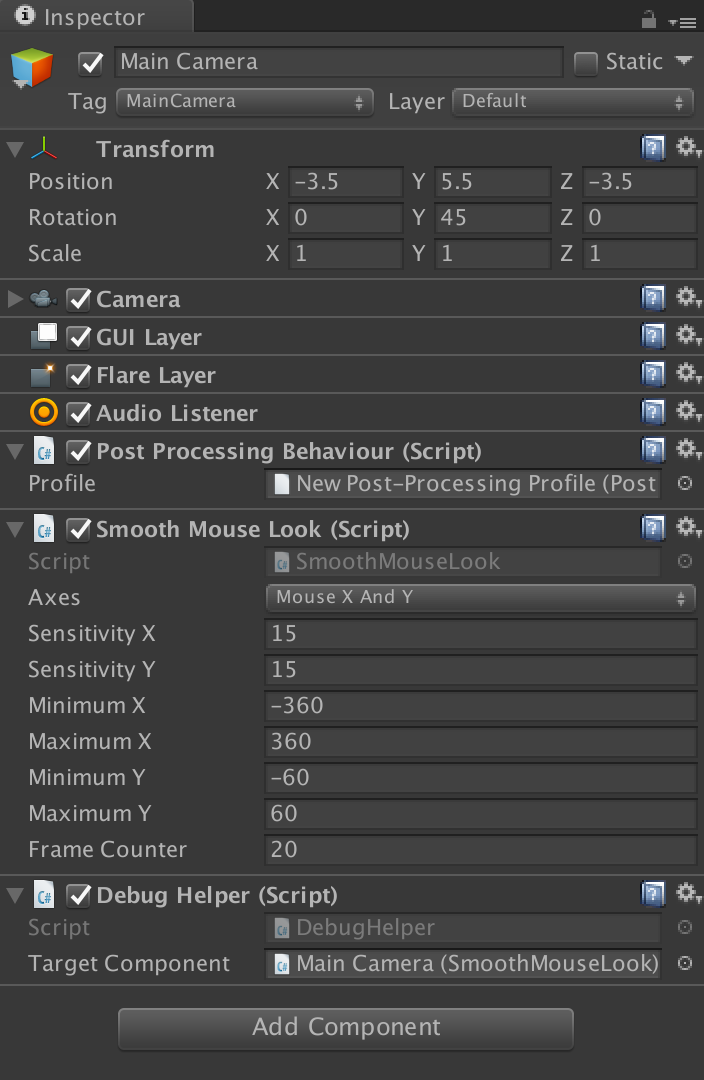704x1080 pixels.
Task: Click the Target Component object picker circle
Action: (685, 963)
